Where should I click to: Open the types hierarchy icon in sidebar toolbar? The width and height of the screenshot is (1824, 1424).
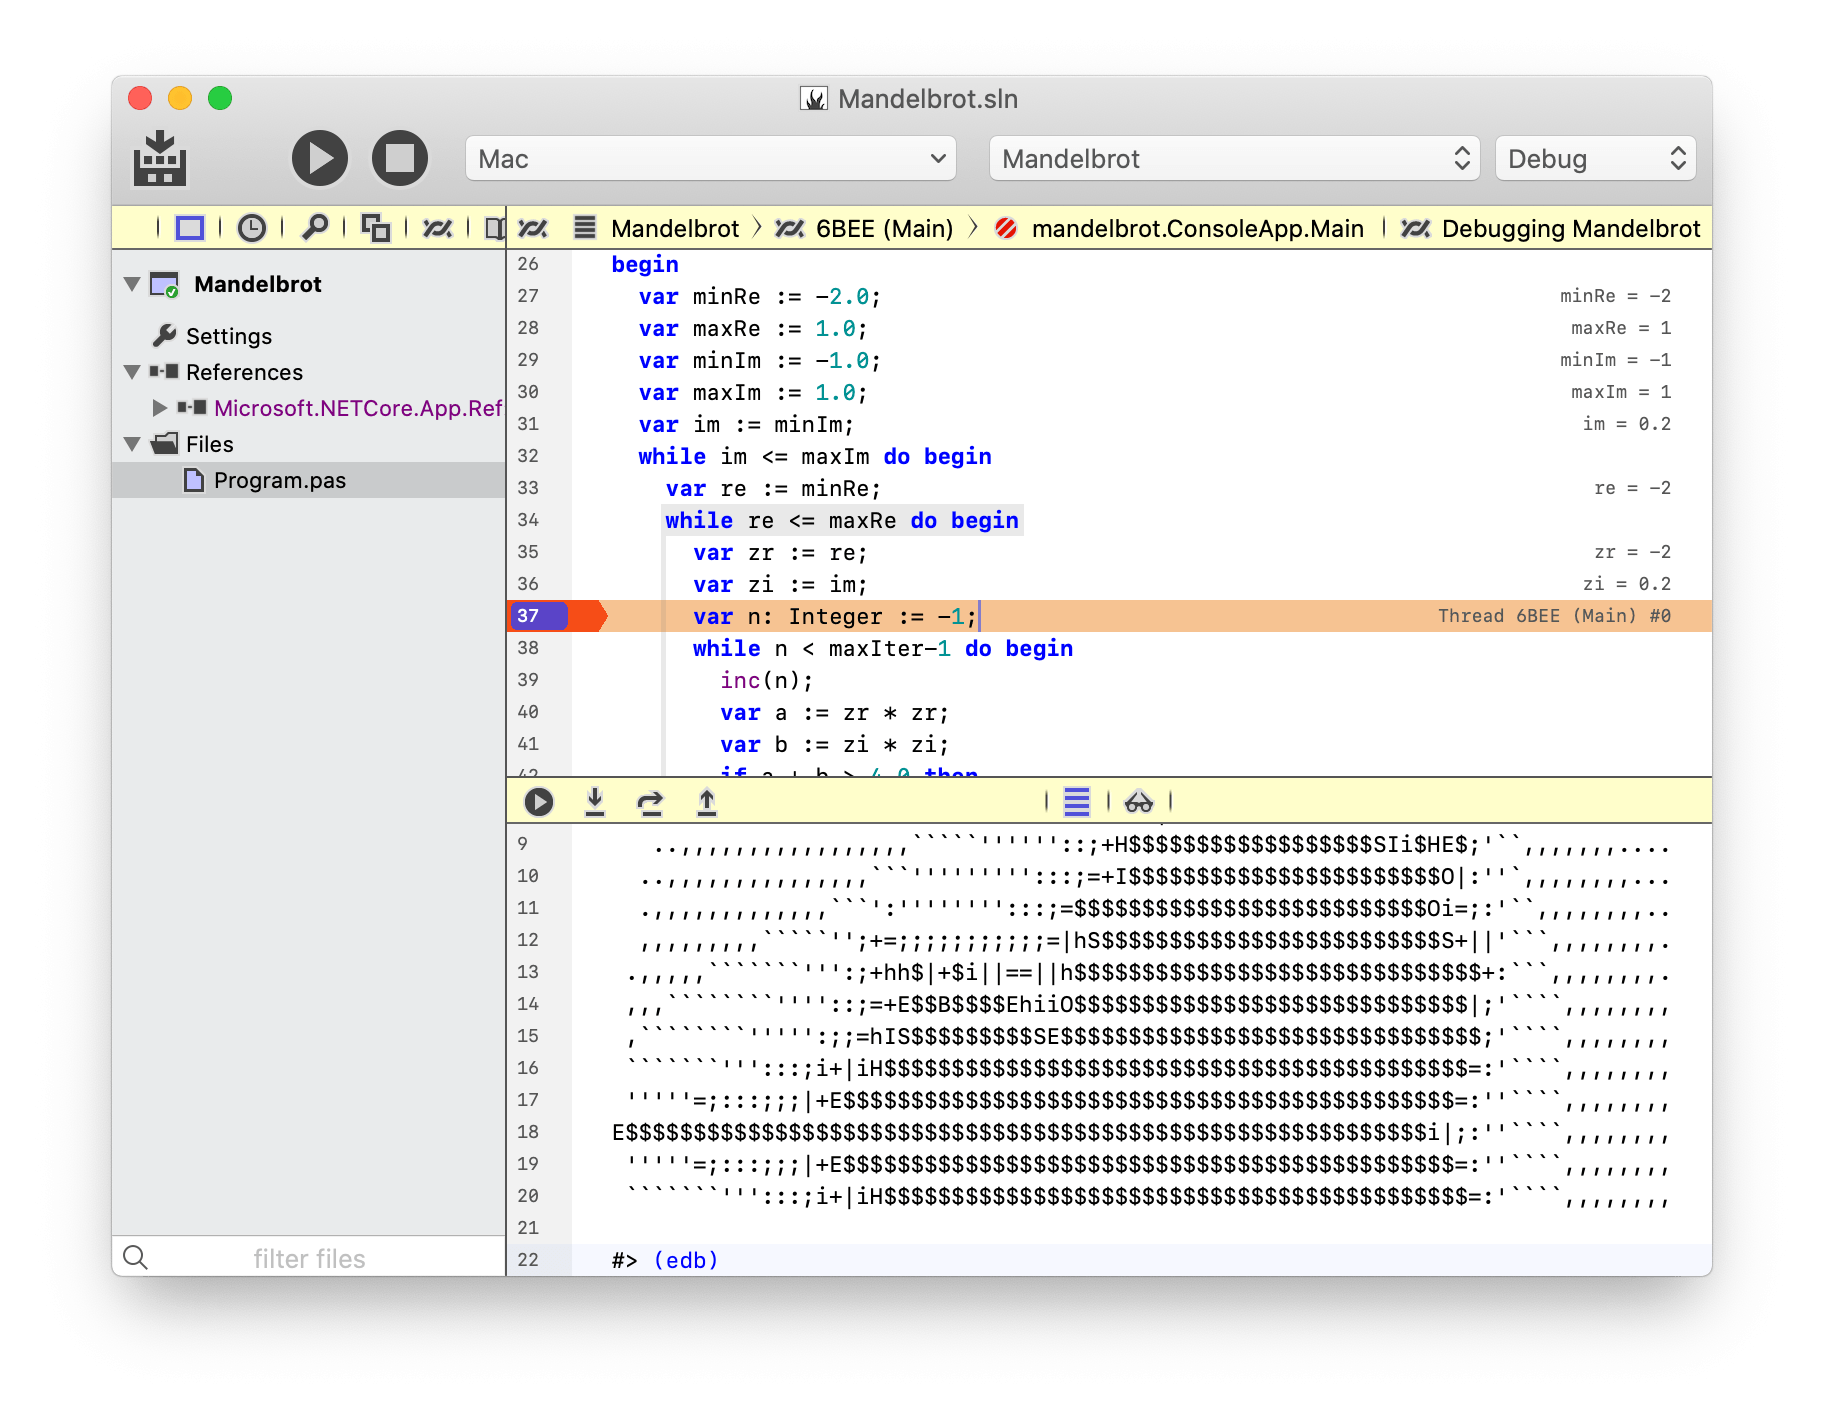[376, 228]
